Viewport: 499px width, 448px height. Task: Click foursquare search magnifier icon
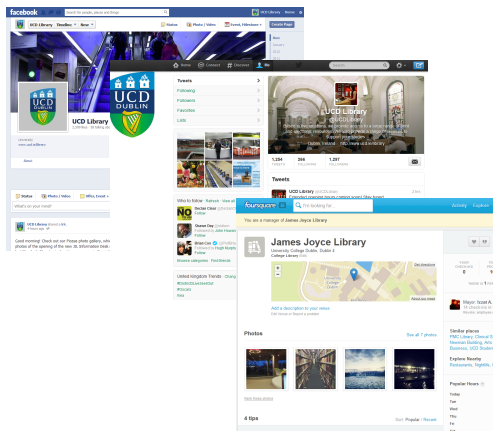click(x=298, y=205)
